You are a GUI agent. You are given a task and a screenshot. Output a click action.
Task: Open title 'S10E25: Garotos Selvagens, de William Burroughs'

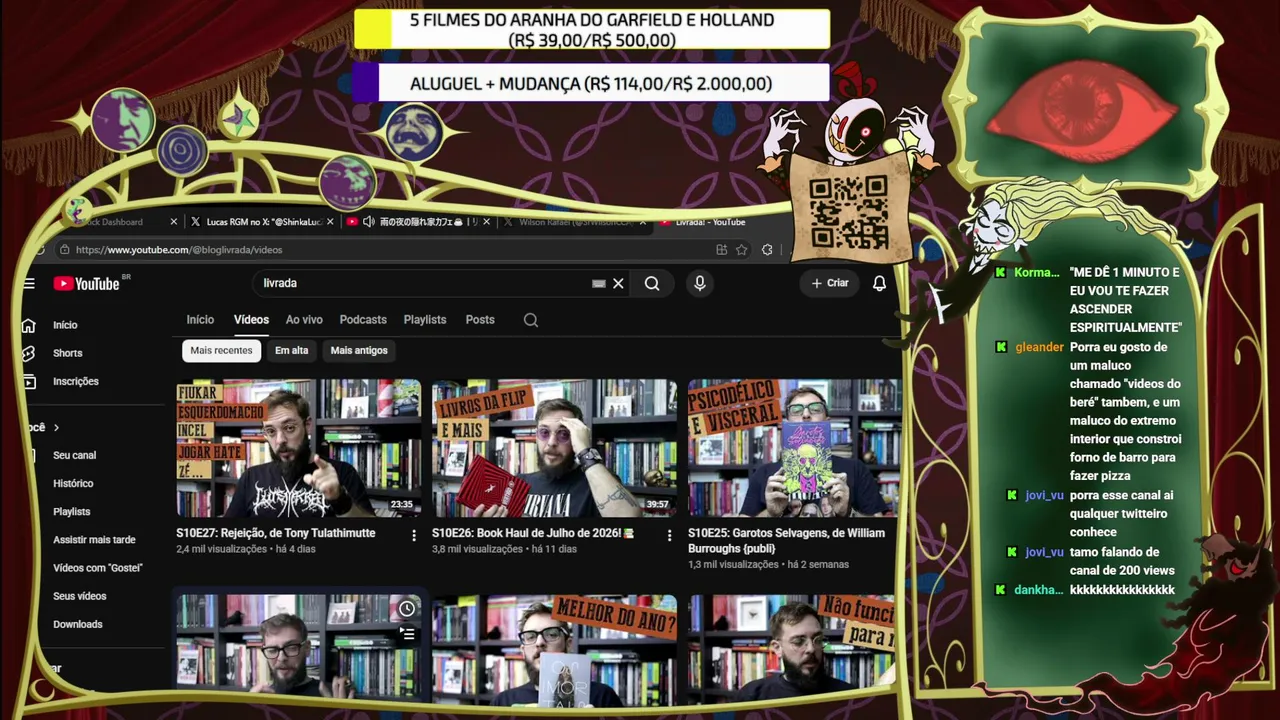pos(787,541)
